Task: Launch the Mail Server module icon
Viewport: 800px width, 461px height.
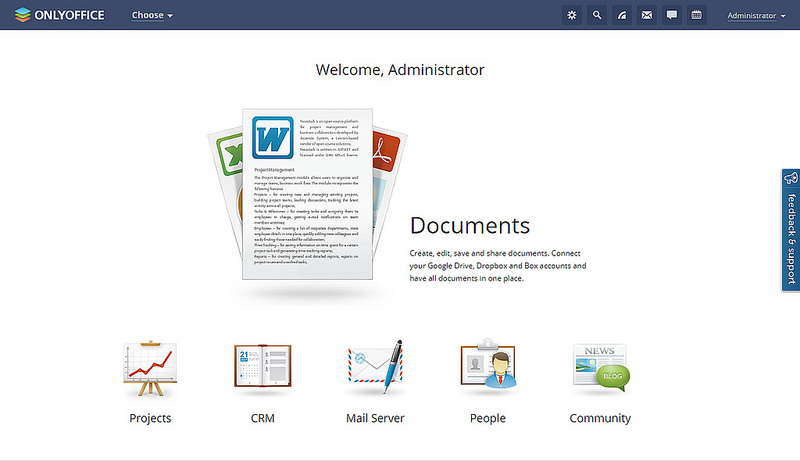Action: click(375, 366)
